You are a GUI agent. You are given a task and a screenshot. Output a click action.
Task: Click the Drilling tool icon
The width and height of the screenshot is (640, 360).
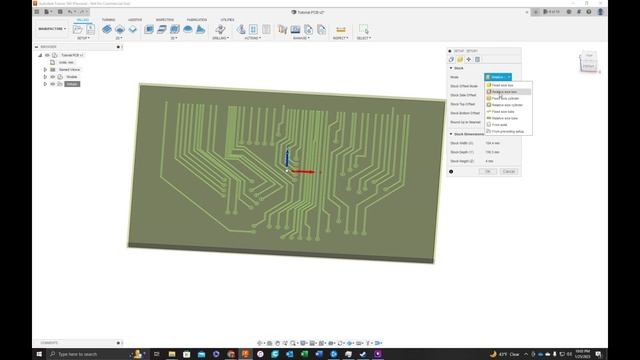point(220,29)
